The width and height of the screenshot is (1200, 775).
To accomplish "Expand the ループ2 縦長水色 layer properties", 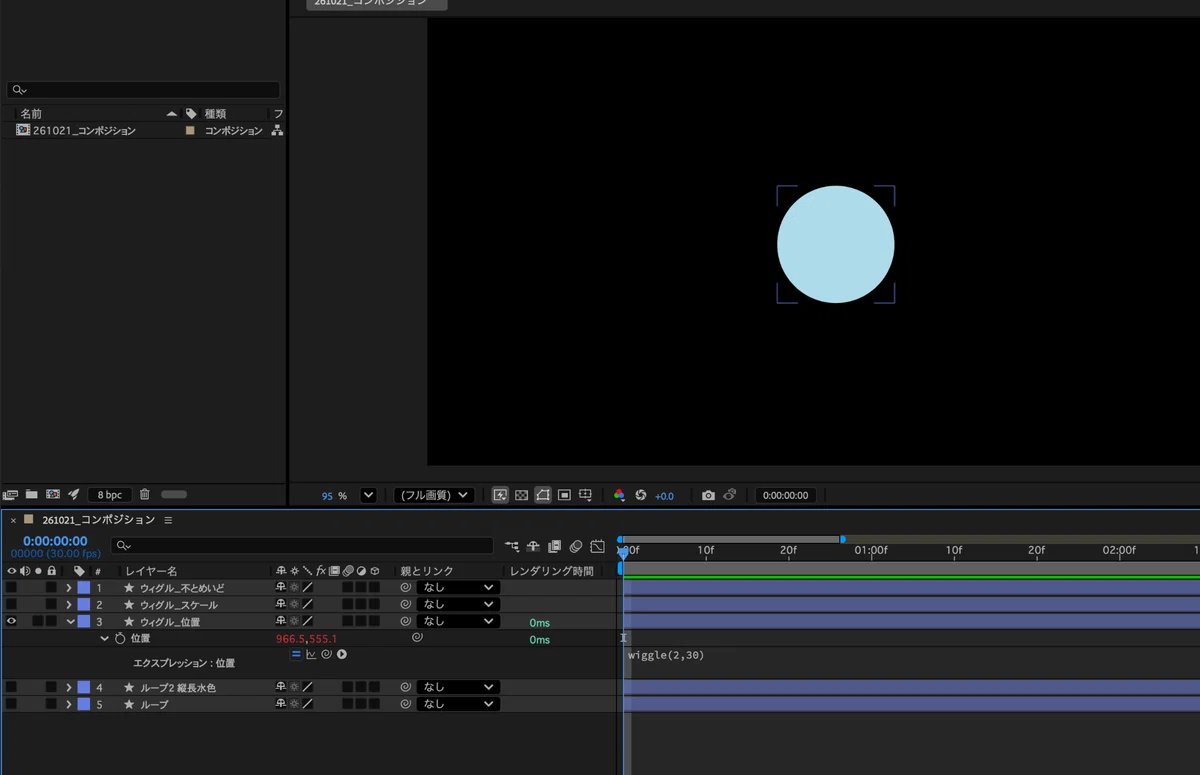I will pyautogui.click(x=69, y=687).
